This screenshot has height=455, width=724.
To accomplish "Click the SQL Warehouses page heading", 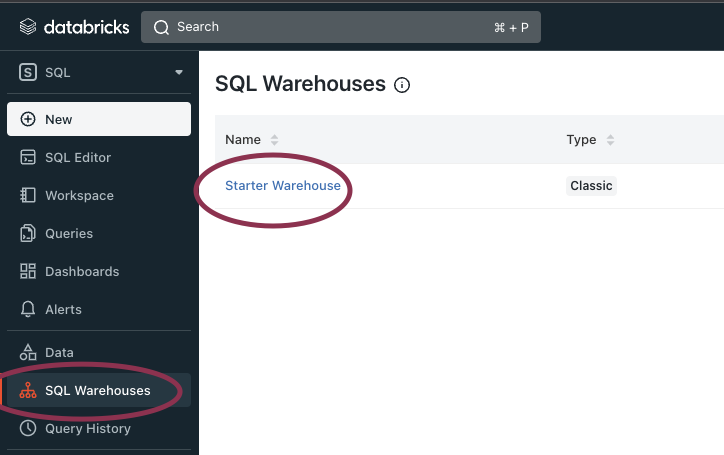I will click(x=300, y=84).
